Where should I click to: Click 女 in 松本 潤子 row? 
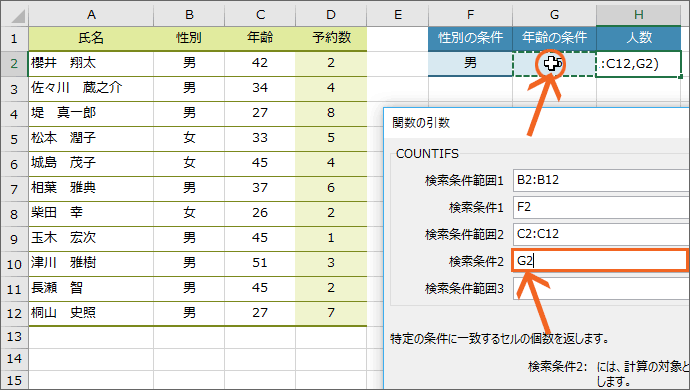point(189,138)
